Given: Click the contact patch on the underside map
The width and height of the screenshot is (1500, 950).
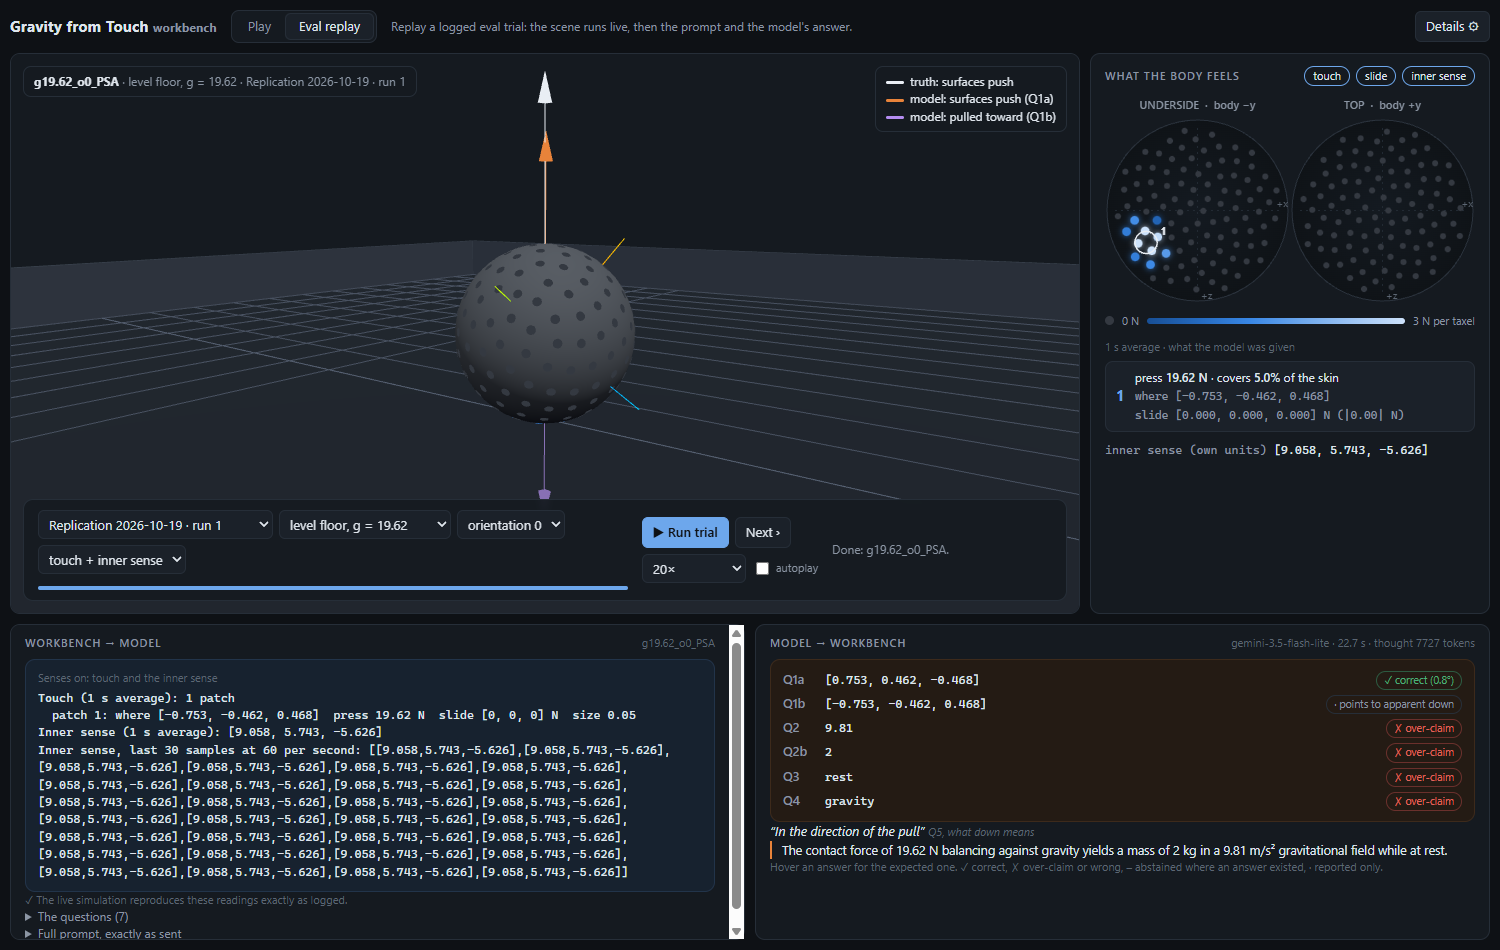Looking at the screenshot, I should [1147, 240].
